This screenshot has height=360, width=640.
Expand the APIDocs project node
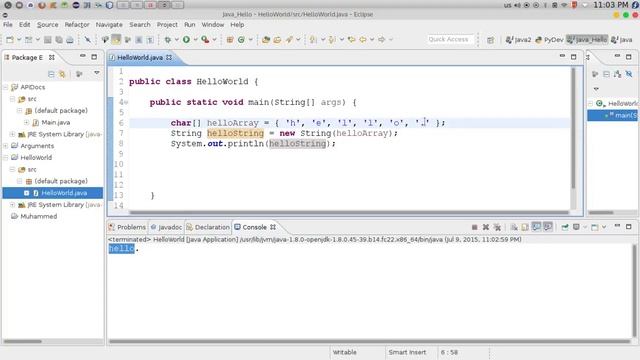(6, 87)
